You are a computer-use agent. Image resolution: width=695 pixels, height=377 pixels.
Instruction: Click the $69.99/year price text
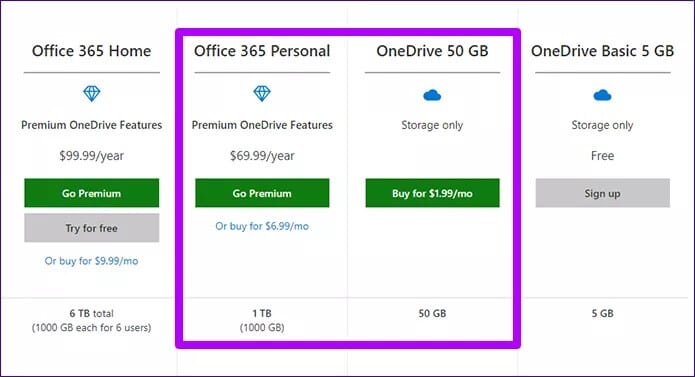click(x=262, y=156)
